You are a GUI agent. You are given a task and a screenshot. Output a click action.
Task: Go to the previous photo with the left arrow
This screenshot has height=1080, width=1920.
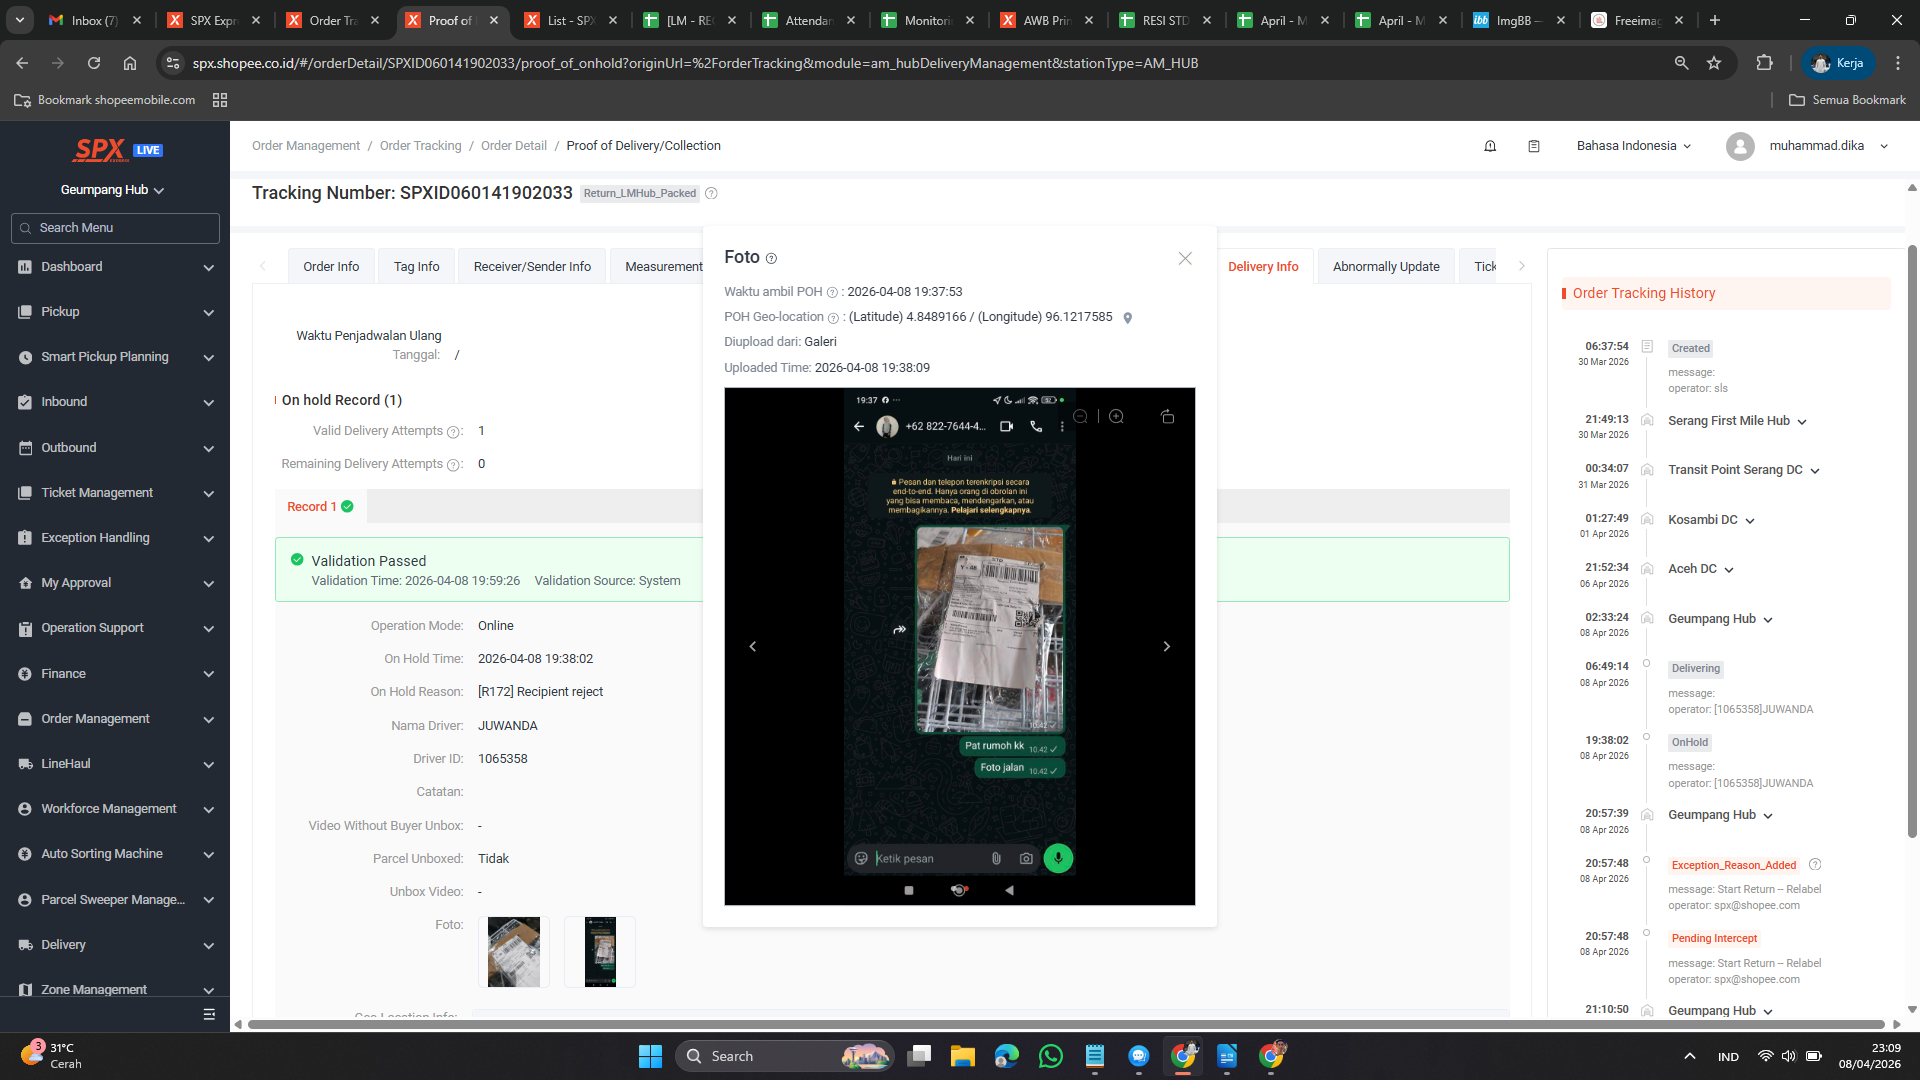pyautogui.click(x=753, y=647)
